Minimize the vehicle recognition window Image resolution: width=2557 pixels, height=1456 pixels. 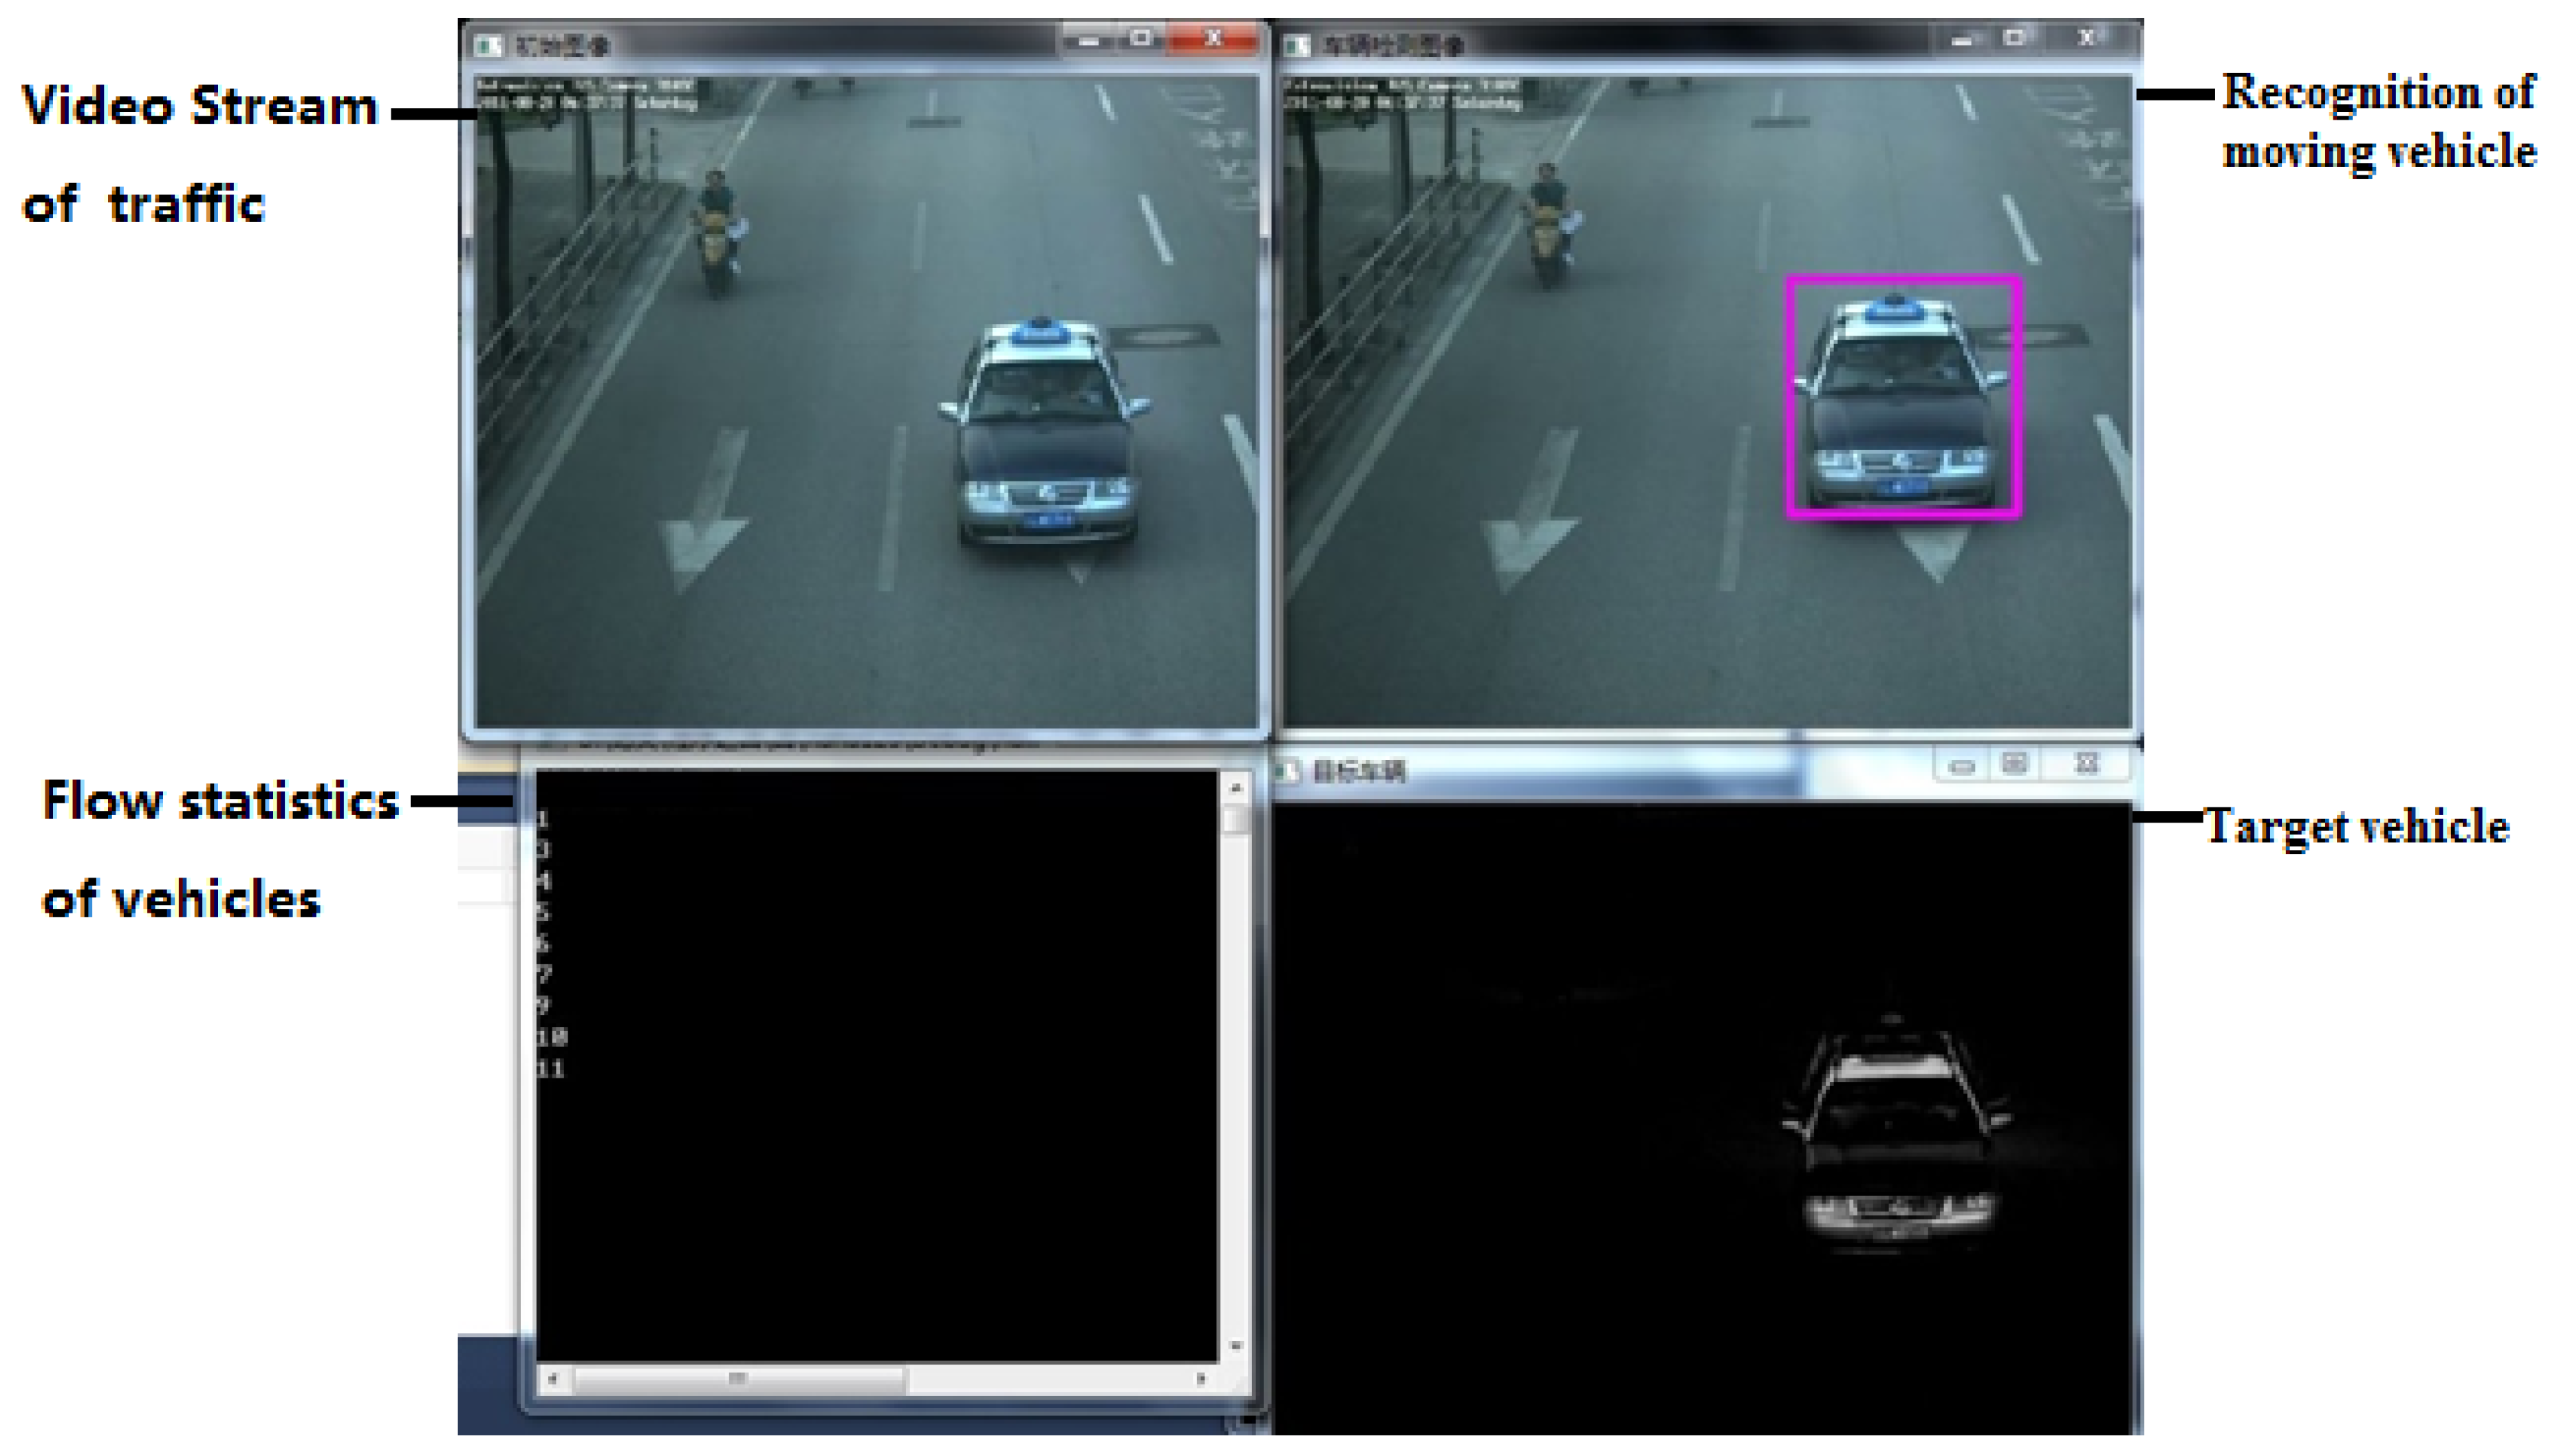pyautogui.click(x=1961, y=40)
